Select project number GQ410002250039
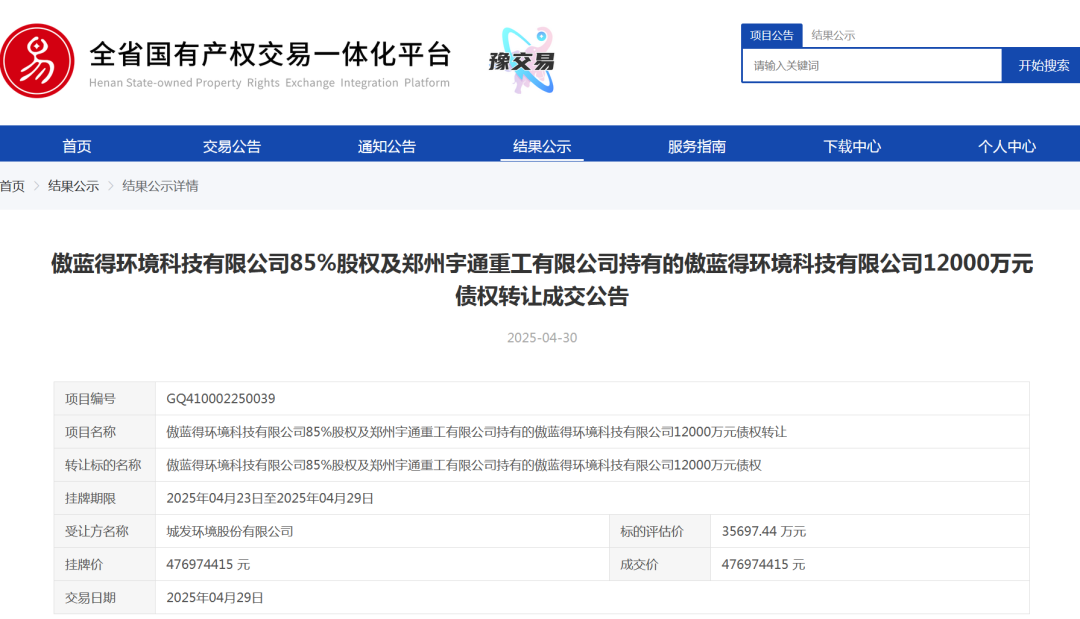Image resolution: width=1080 pixels, height=619 pixels. [x=220, y=399]
